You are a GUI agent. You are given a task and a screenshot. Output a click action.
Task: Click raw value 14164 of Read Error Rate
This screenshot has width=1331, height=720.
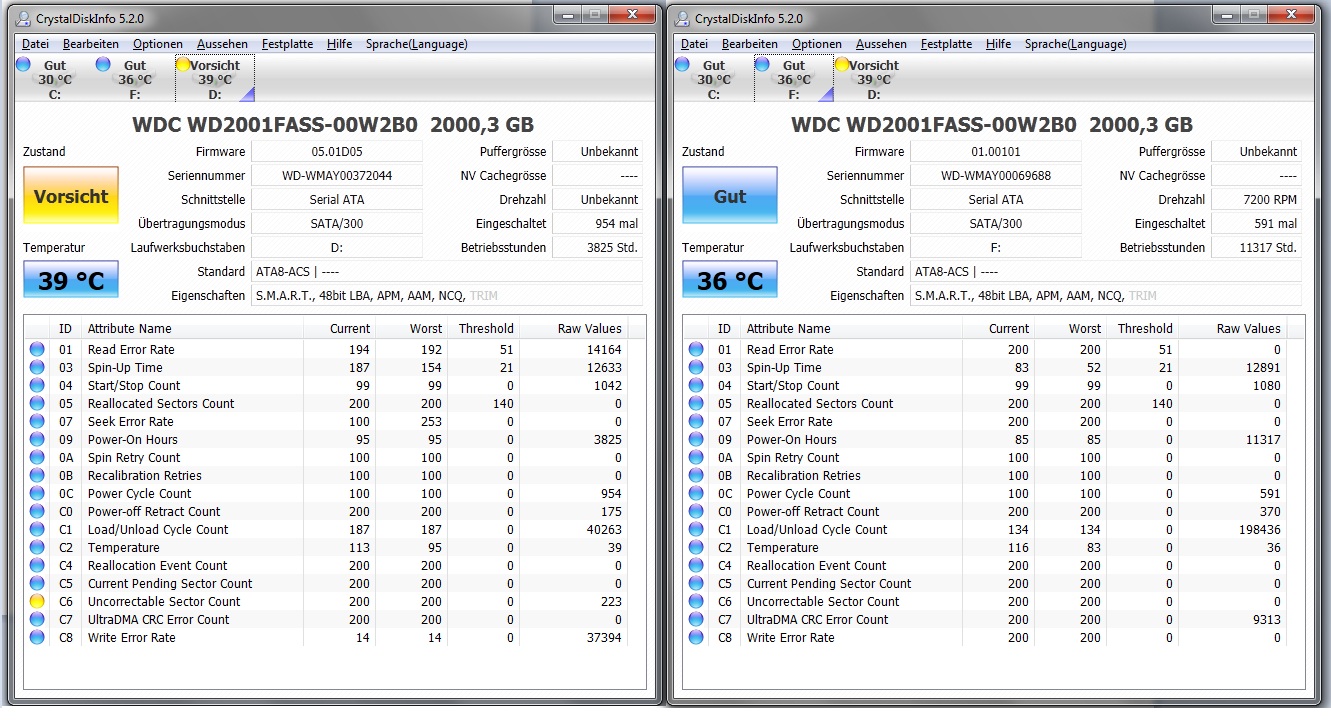[x=604, y=349]
